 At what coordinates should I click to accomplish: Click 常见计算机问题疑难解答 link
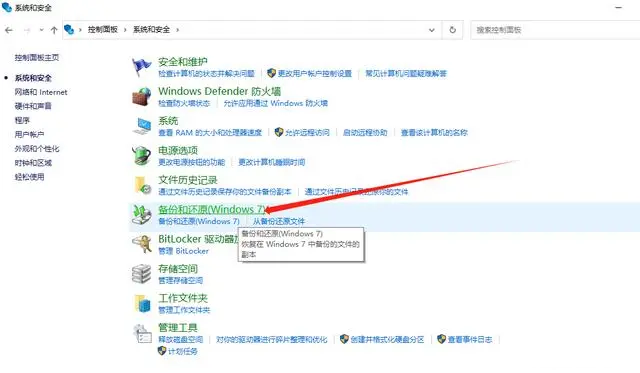click(406, 73)
